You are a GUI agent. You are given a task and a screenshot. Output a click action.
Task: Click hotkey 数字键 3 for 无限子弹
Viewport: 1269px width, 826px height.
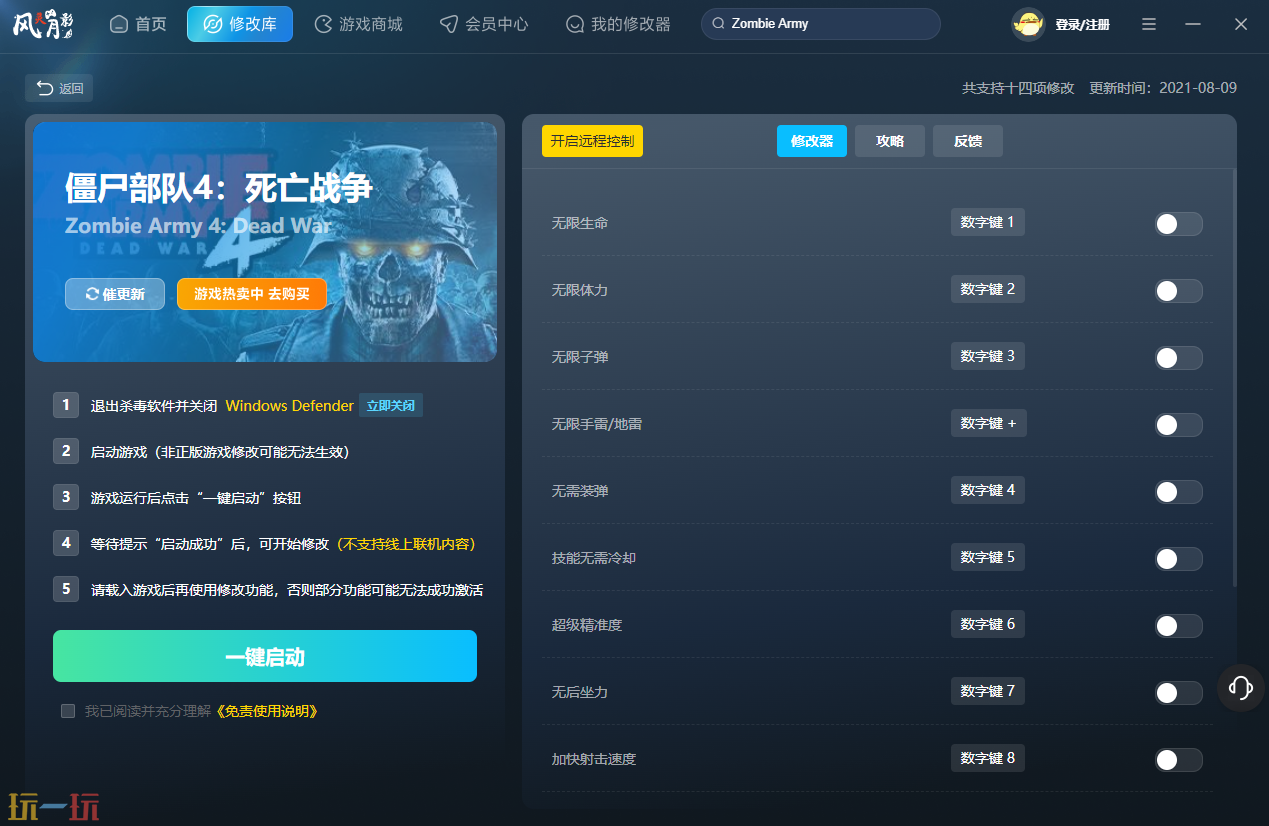(988, 356)
